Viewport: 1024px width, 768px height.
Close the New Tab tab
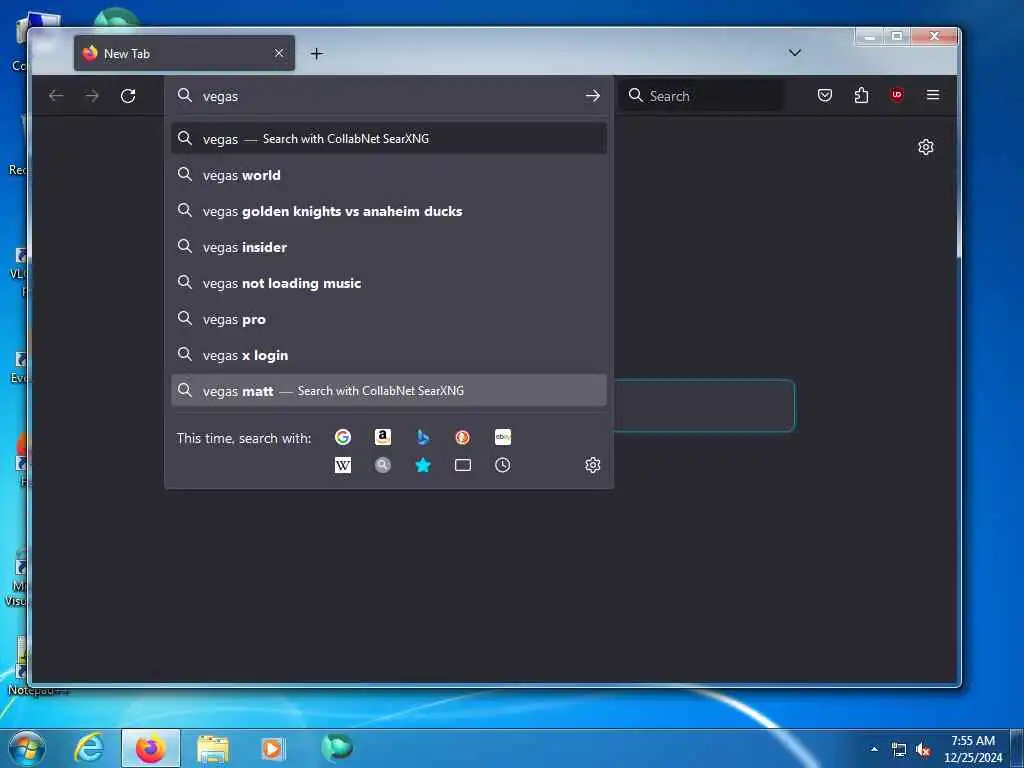(279, 53)
